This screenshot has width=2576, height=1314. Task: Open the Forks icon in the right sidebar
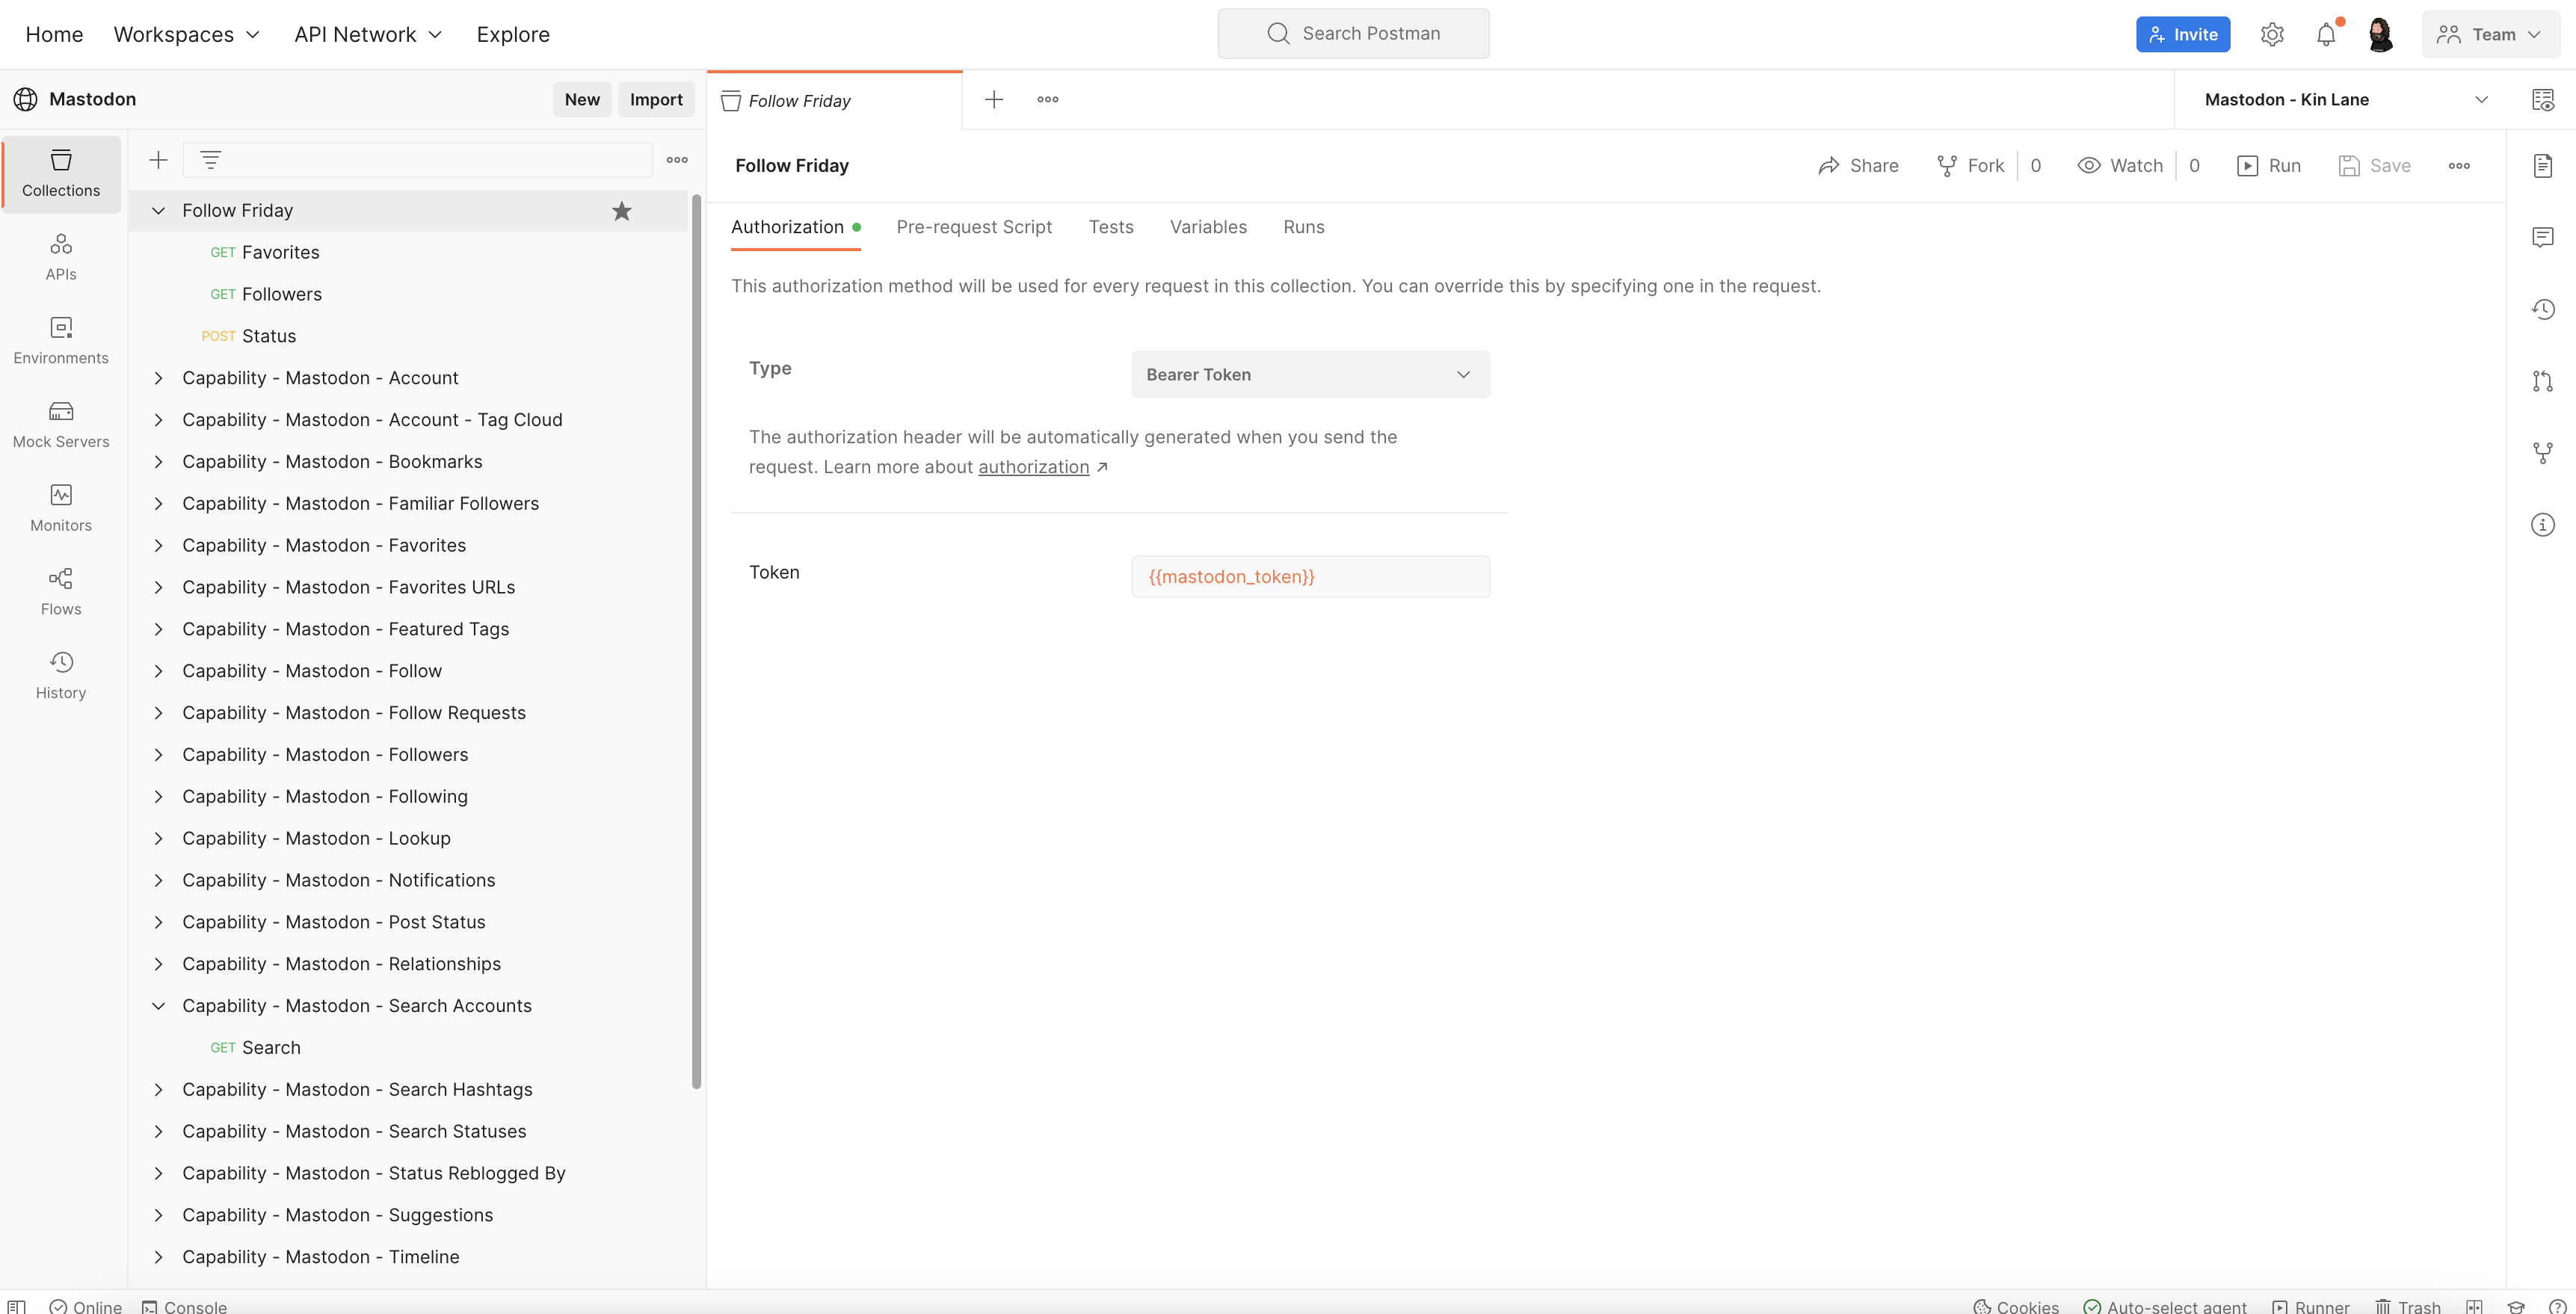pyautogui.click(x=2543, y=453)
